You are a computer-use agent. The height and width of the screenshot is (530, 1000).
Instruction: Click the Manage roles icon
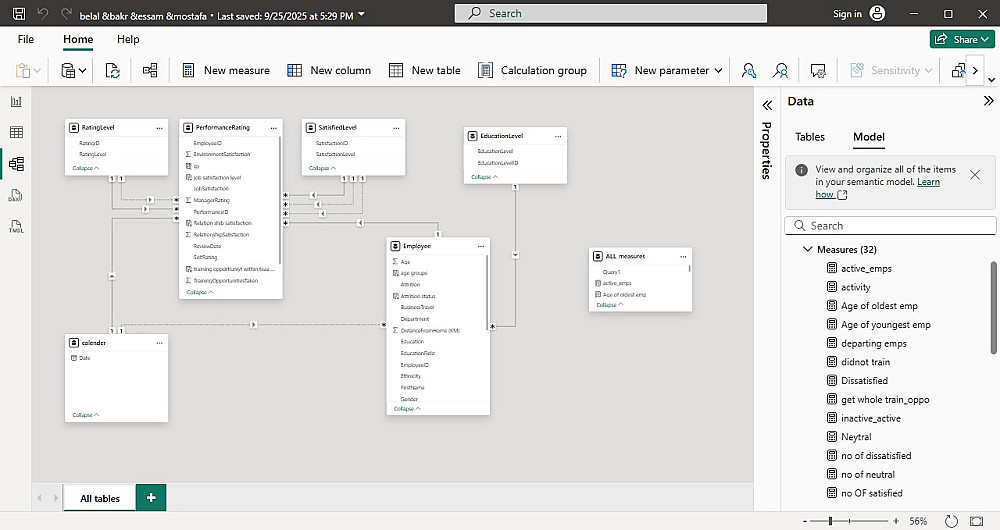pos(748,70)
